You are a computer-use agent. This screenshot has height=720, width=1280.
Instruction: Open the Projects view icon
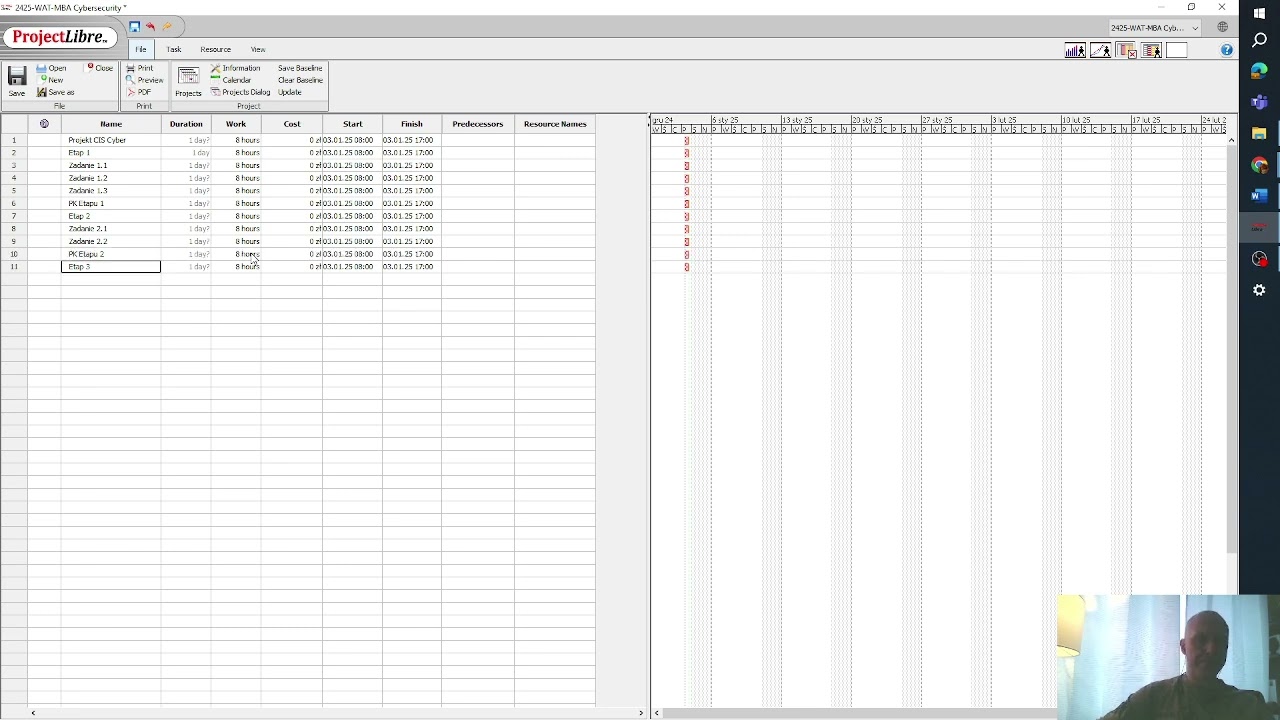point(188,82)
